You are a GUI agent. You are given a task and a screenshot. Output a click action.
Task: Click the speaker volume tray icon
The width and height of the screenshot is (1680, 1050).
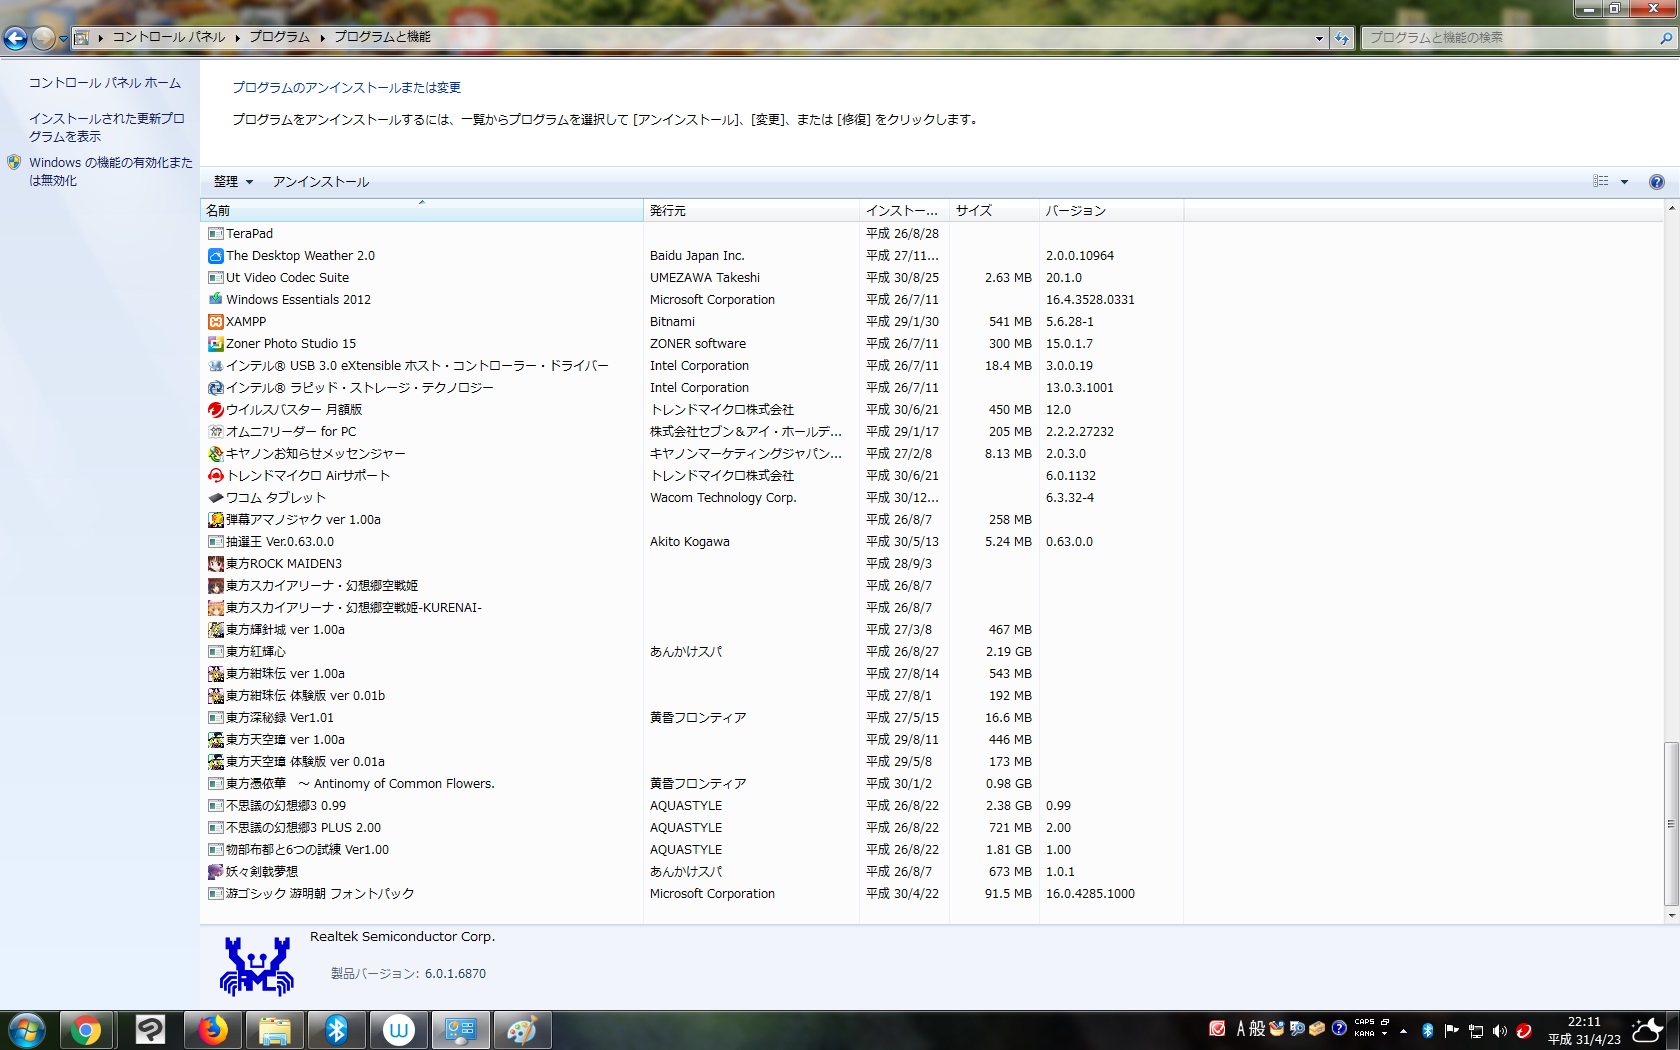[1499, 1031]
